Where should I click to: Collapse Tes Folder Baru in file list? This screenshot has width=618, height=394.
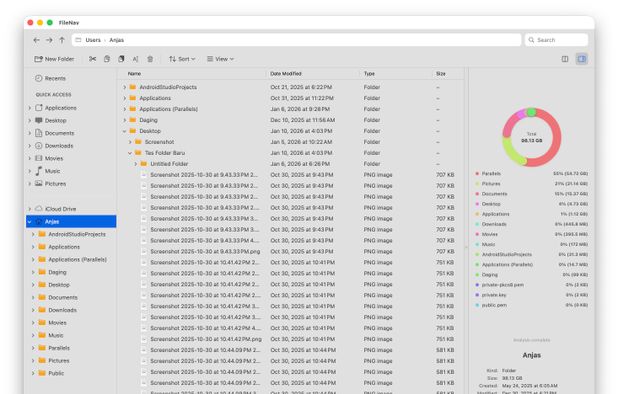pyautogui.click(x=130, y=153)
